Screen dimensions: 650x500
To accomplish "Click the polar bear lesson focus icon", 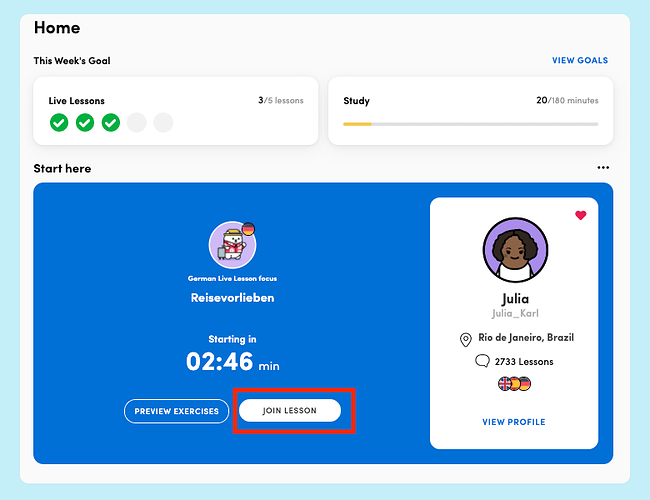I will 231,245.
